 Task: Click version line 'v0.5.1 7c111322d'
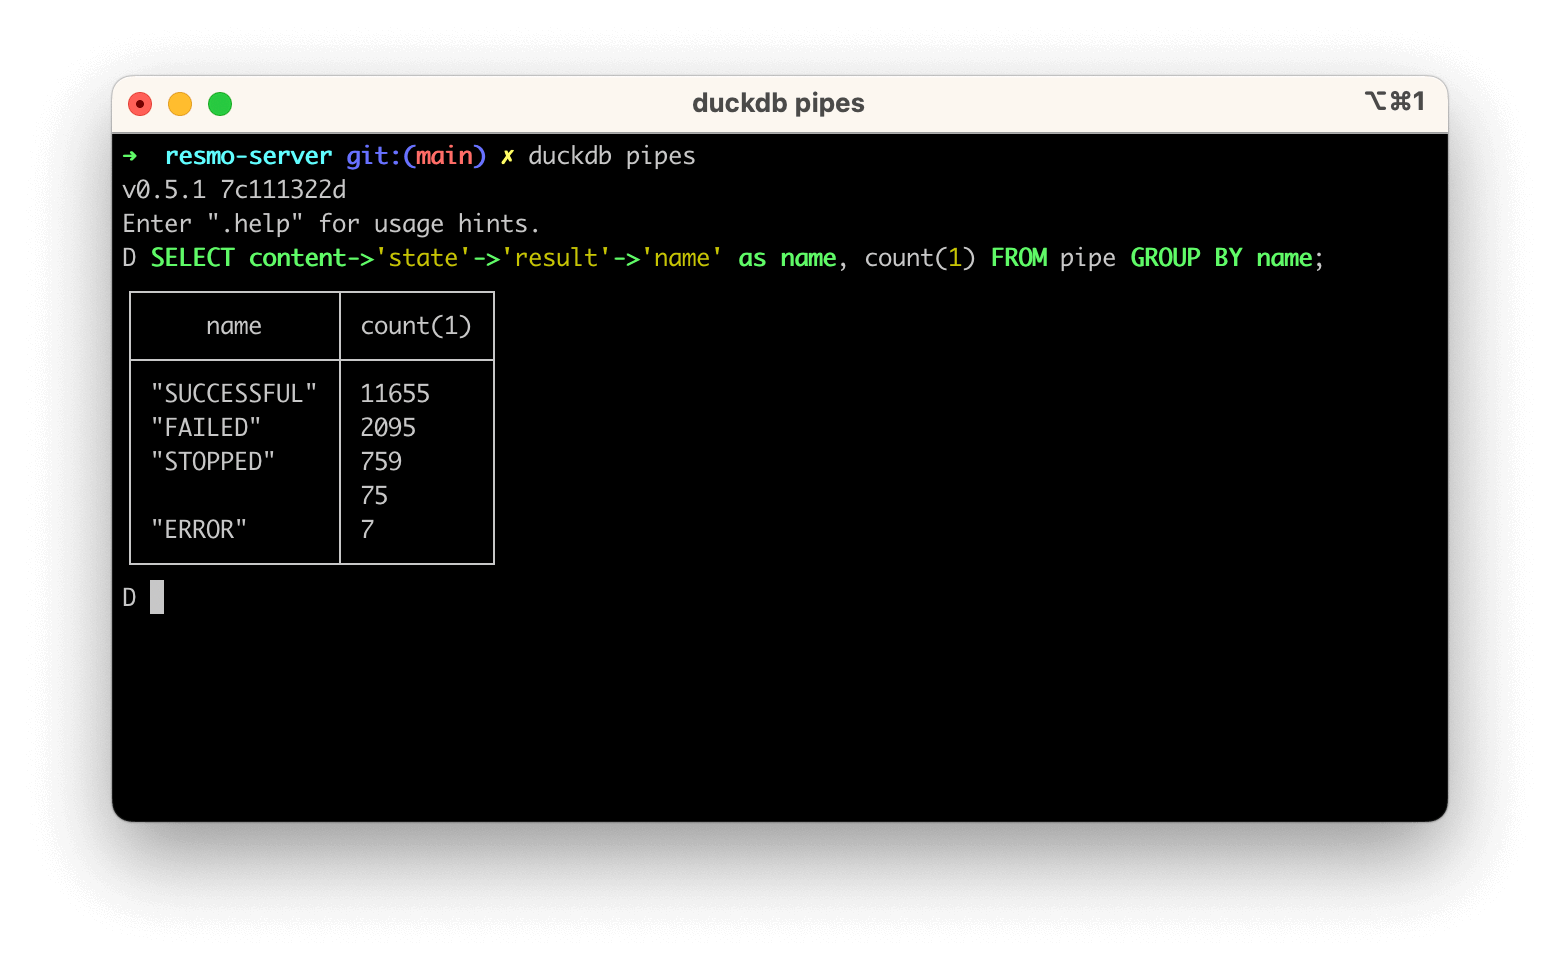pos(234,190)
